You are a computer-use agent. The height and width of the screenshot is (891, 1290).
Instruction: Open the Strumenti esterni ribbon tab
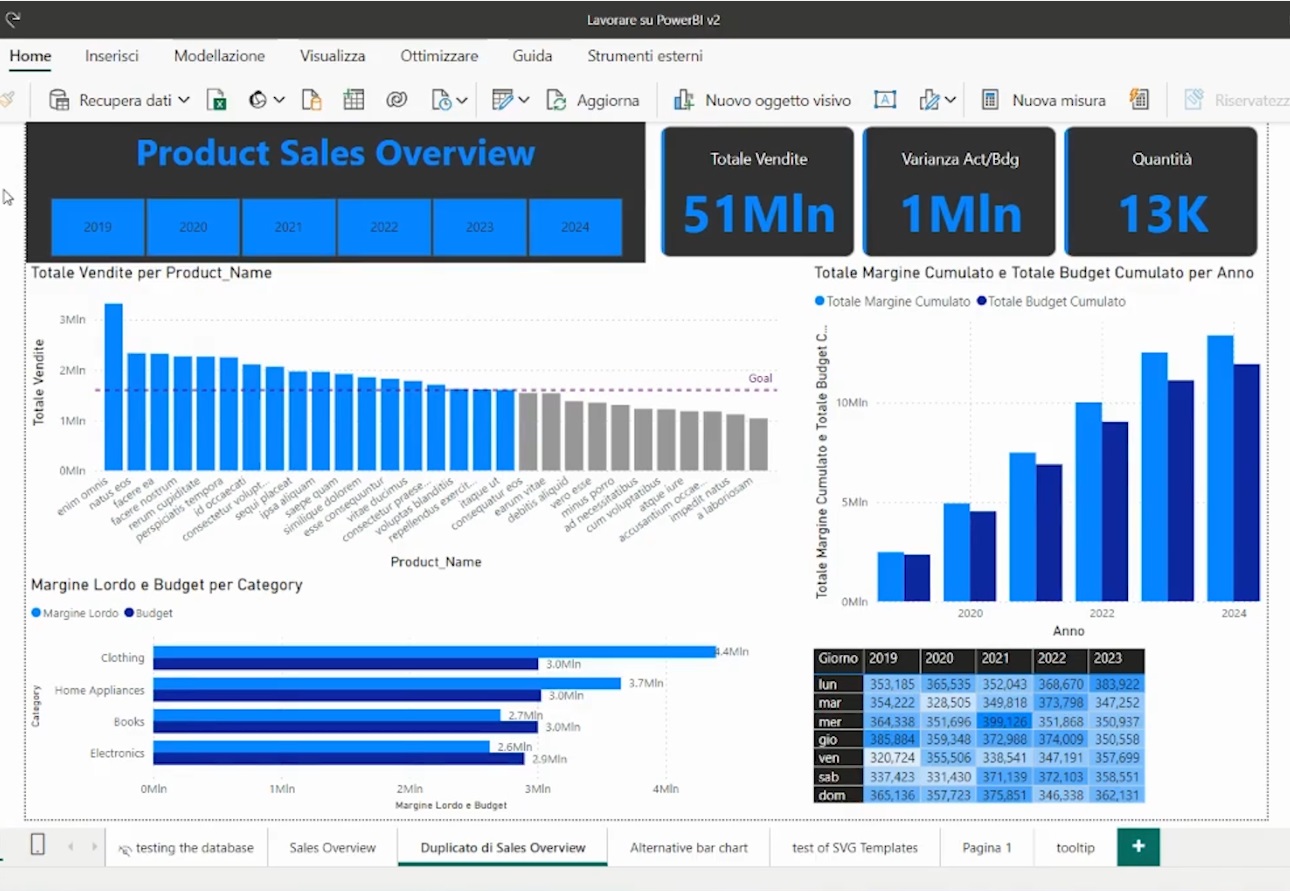[644, 56]
